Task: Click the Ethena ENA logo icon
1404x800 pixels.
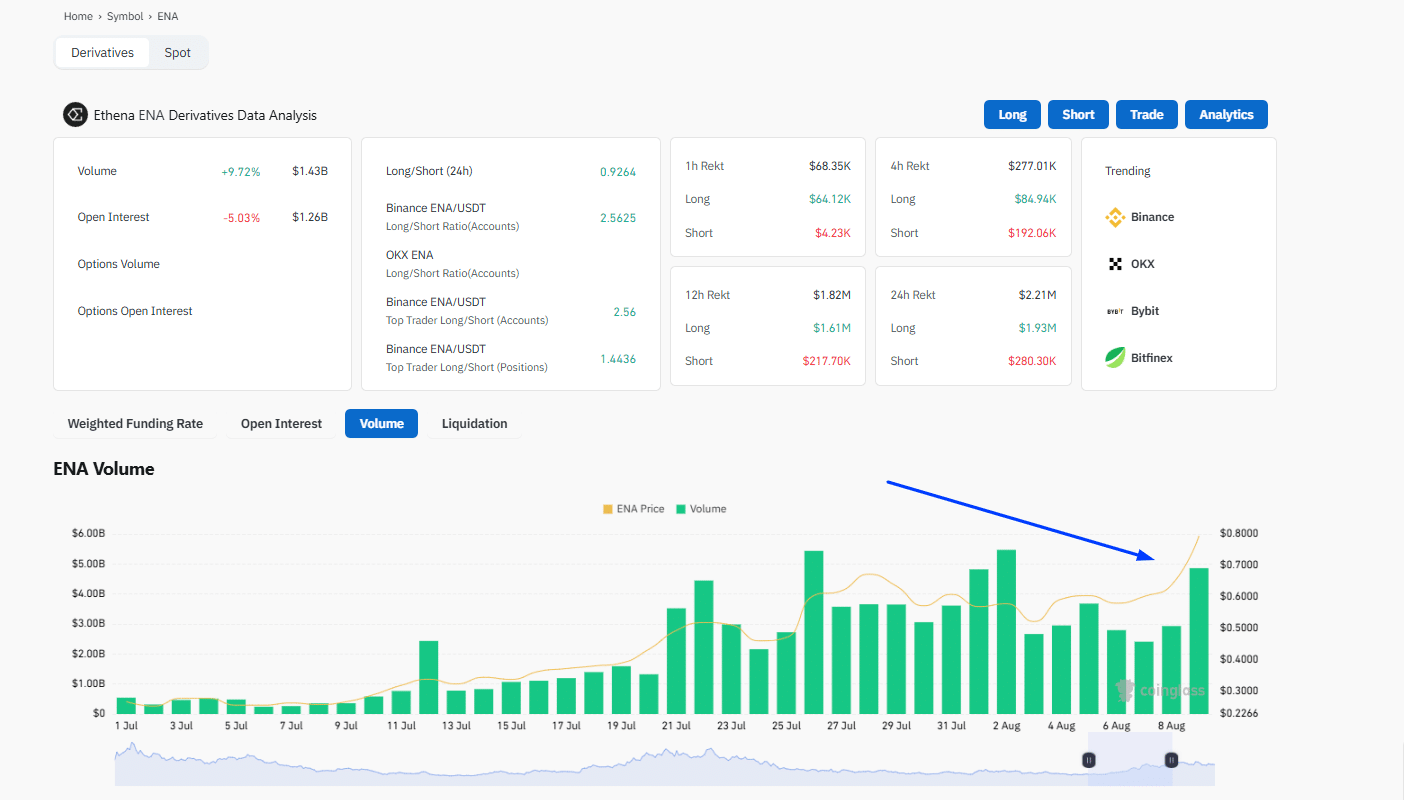Action: (75, 115)
